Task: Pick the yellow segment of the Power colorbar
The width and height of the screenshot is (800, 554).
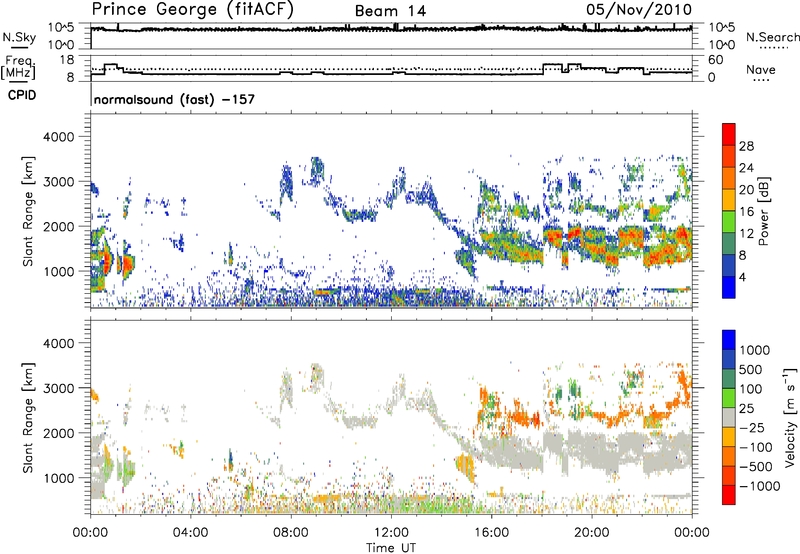Action: pos(729,200)
